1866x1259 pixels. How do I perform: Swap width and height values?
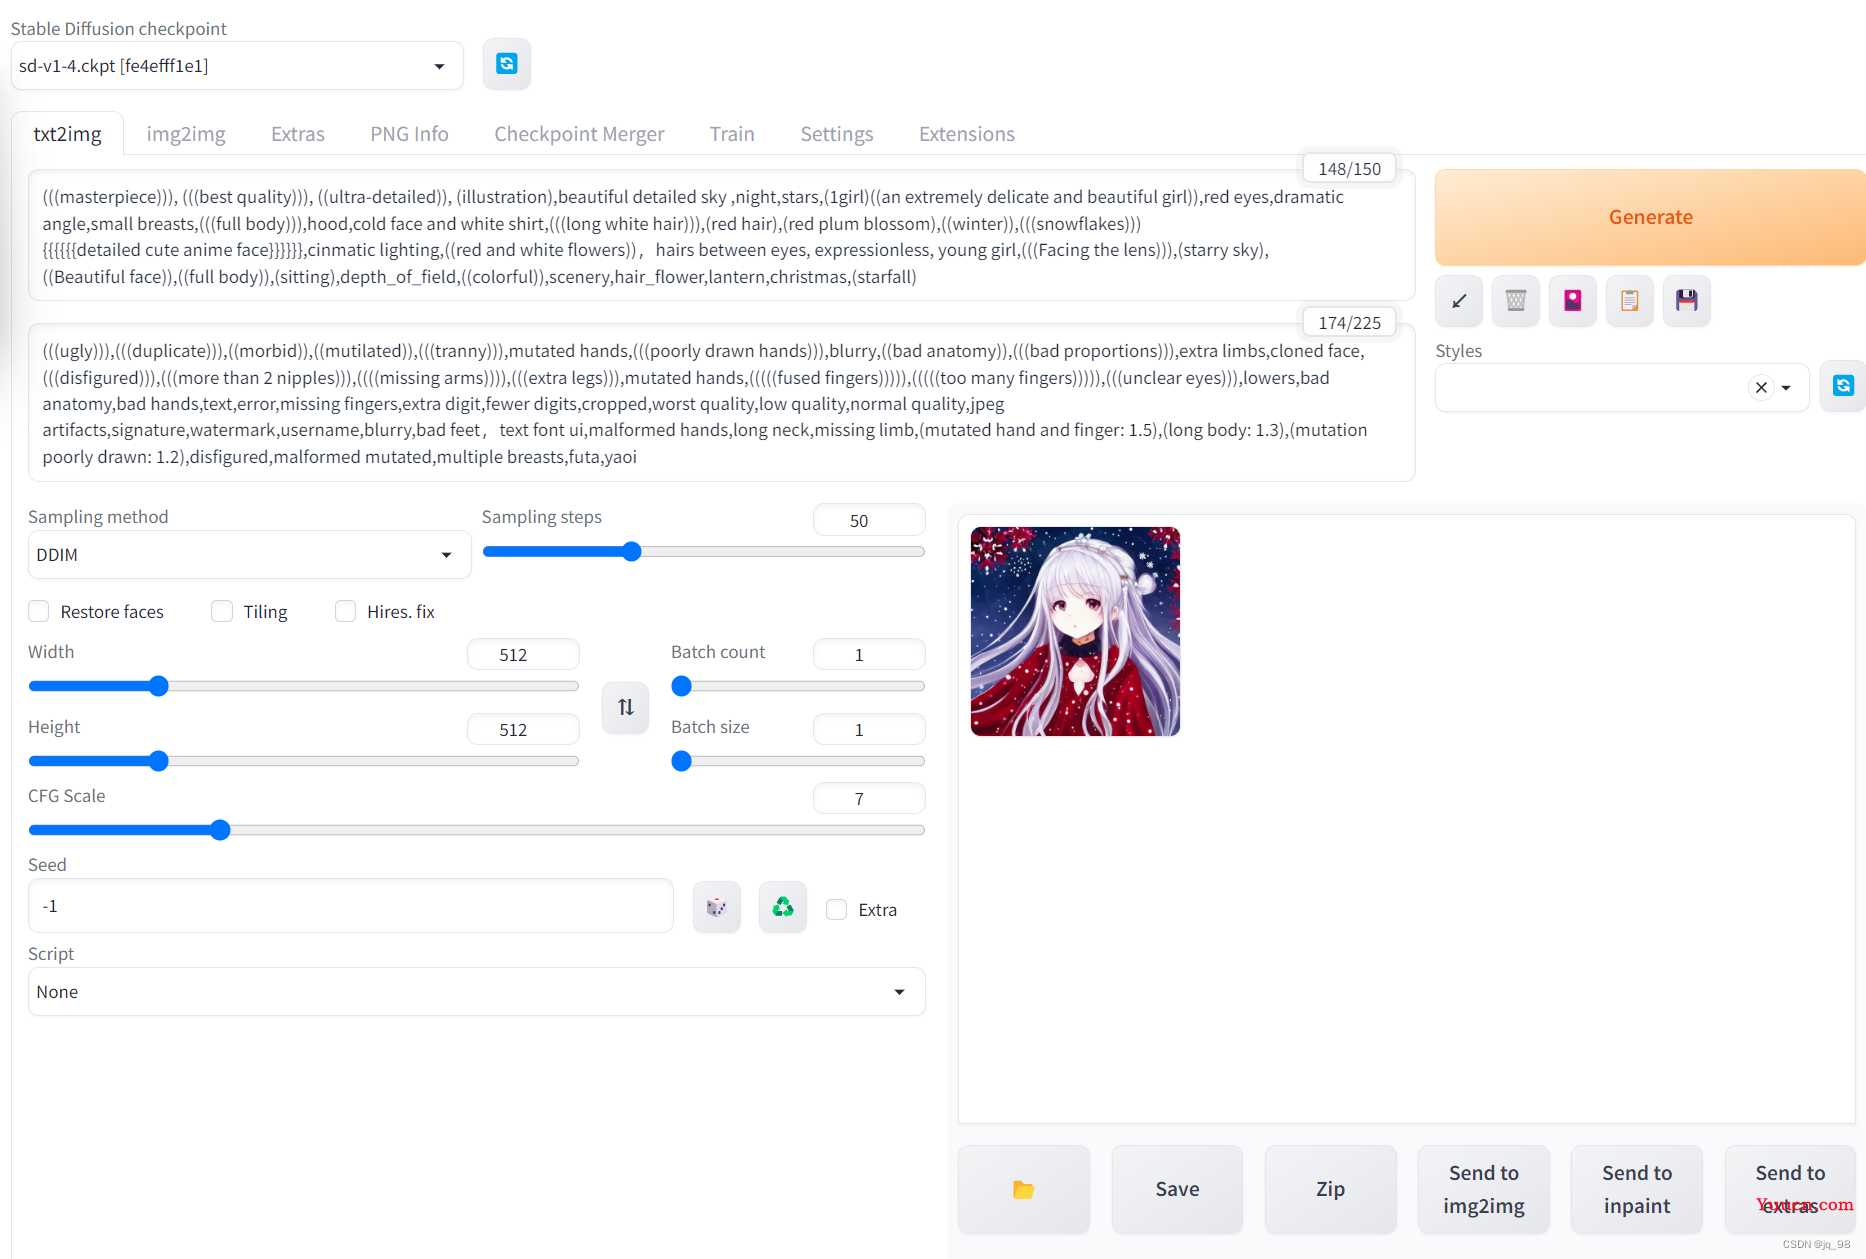click(626, 707)
